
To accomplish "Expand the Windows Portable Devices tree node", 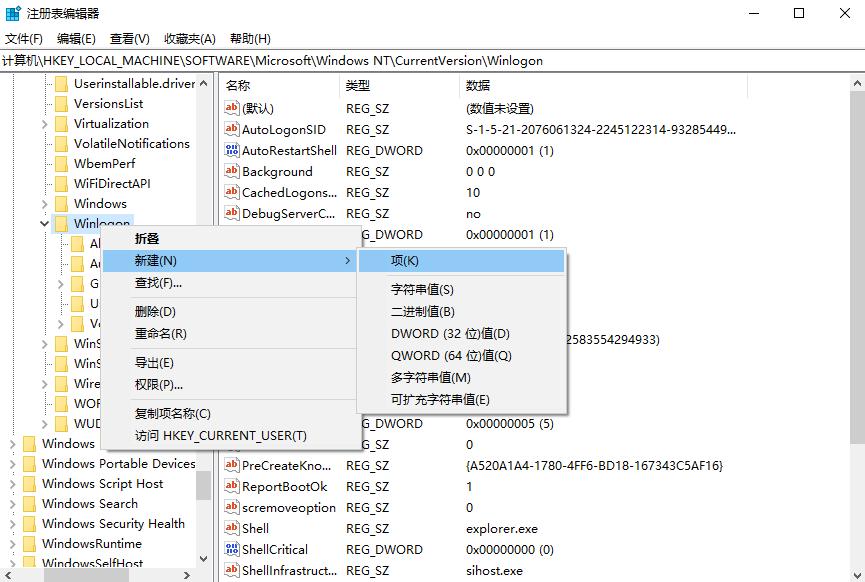I will click(x=12, y=463).
